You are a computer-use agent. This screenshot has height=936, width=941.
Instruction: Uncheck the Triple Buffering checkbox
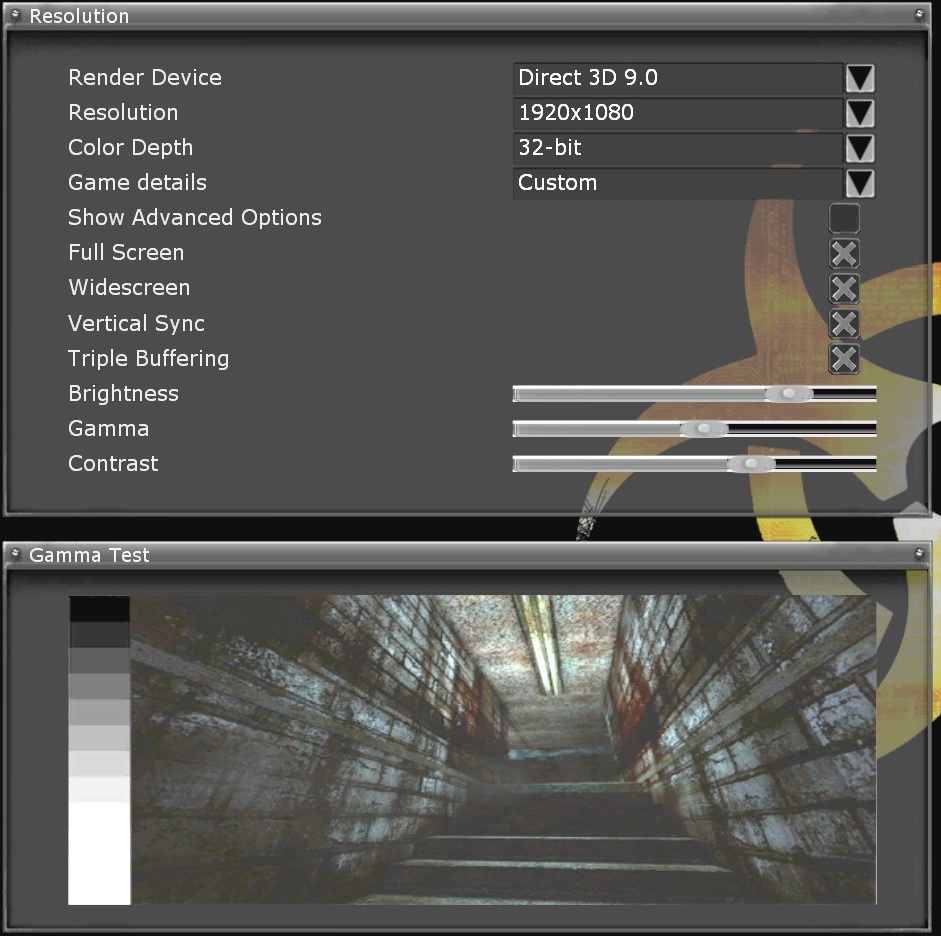click(x=844, y=359)
